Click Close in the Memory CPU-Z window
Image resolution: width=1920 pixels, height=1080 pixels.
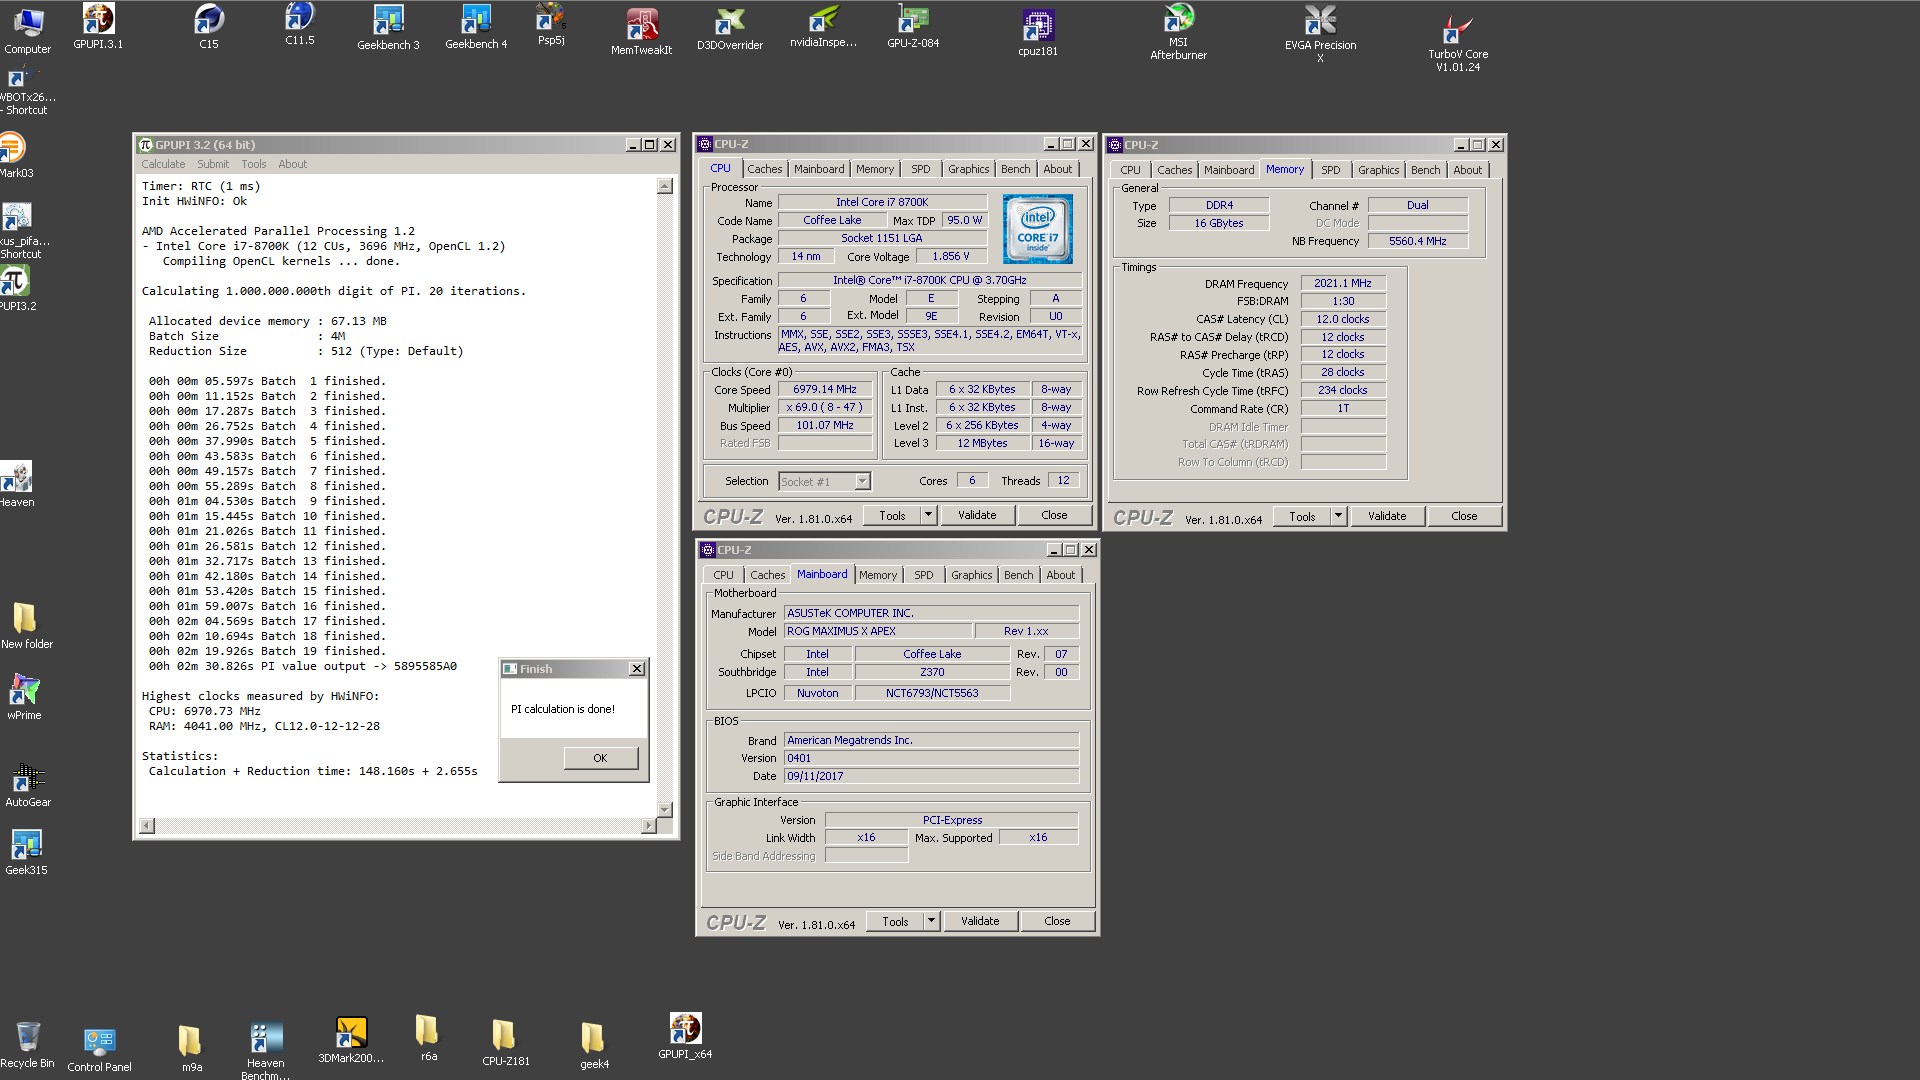click(x=1464, y=516)
